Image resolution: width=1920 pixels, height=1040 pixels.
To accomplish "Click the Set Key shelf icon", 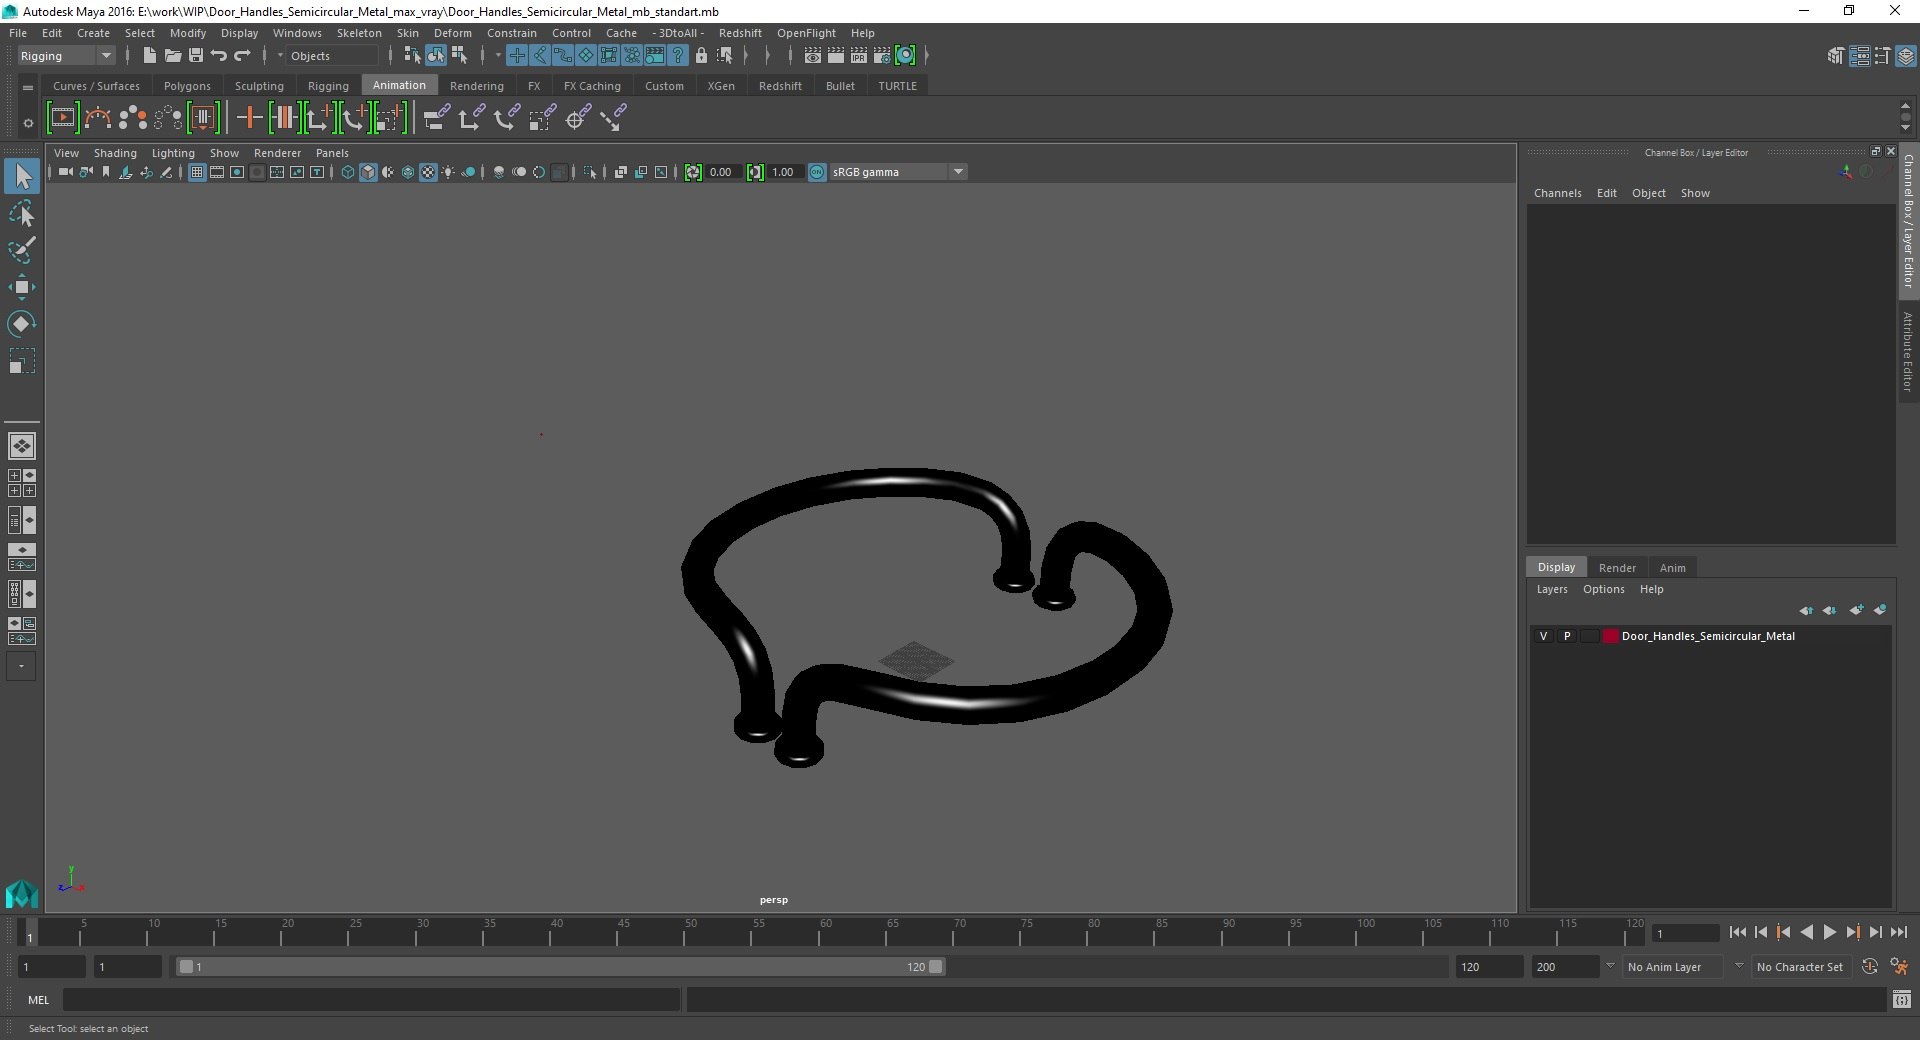I will 249,118.
